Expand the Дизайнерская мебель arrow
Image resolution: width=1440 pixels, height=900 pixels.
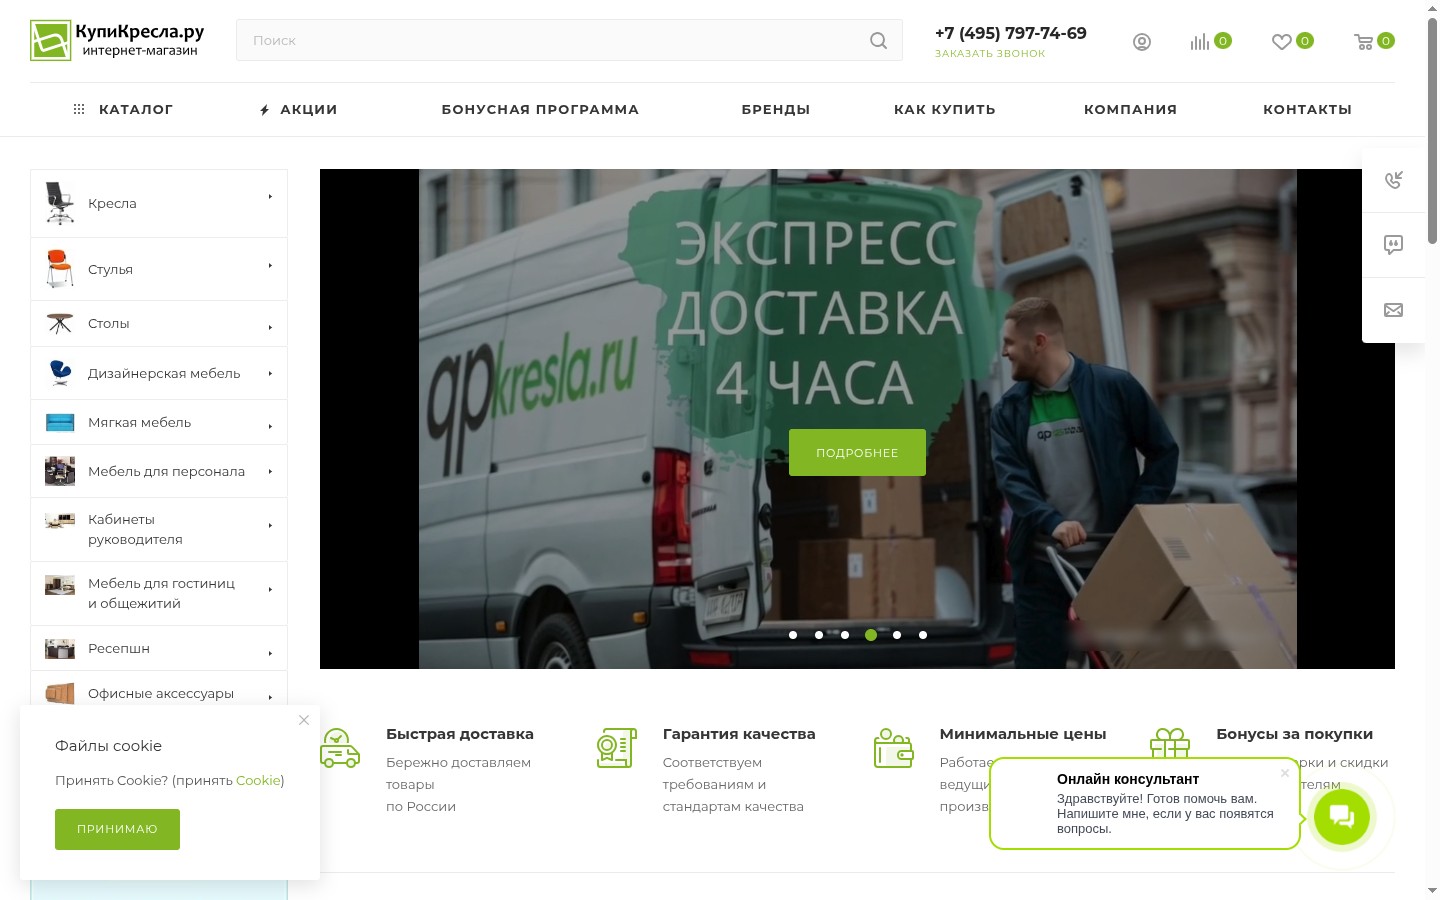[x=270, y=373]
